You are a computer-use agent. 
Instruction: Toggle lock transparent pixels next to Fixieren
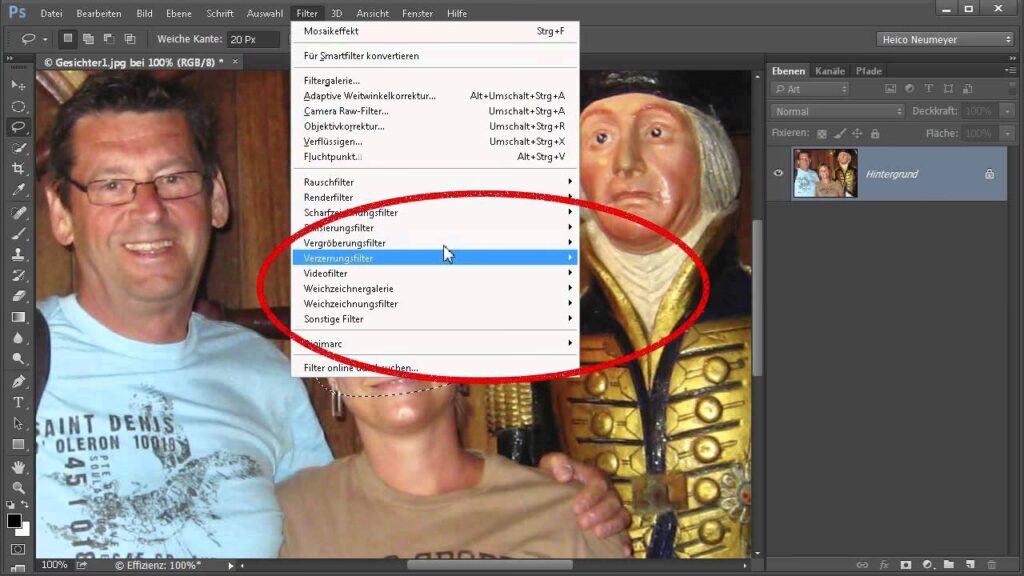(x=822, y=133)
